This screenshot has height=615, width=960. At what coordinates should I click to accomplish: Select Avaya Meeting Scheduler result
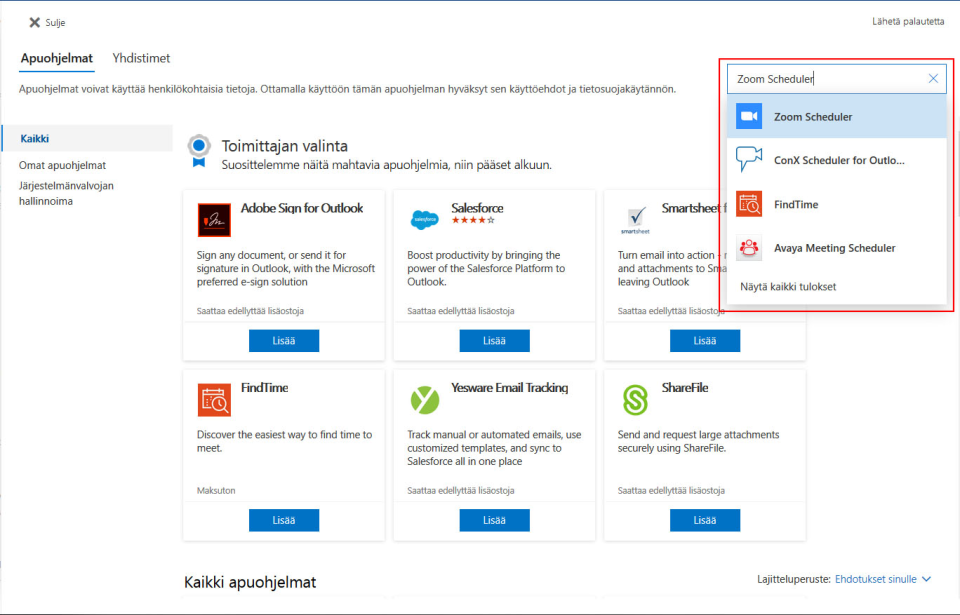(x=837, y=248)
